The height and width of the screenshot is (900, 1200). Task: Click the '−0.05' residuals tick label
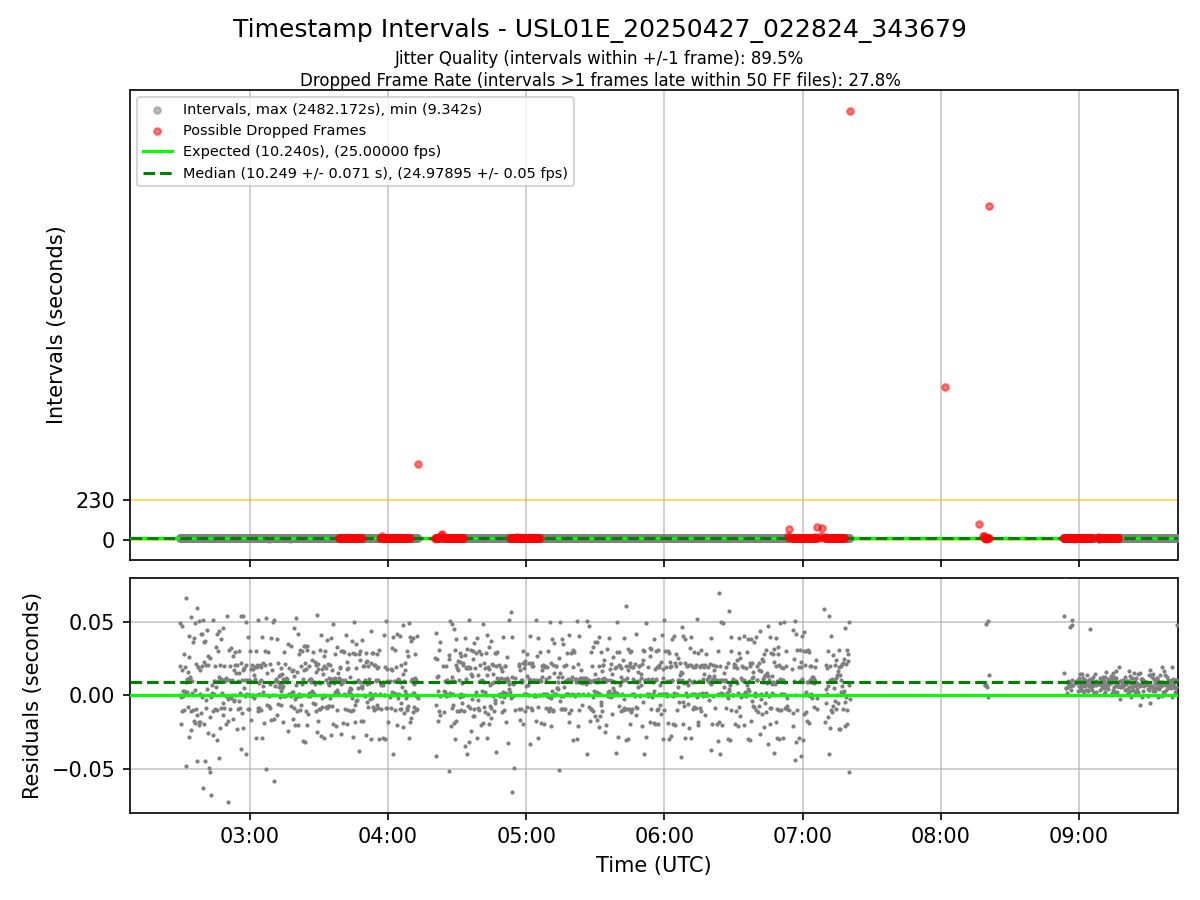pos(85,770)
